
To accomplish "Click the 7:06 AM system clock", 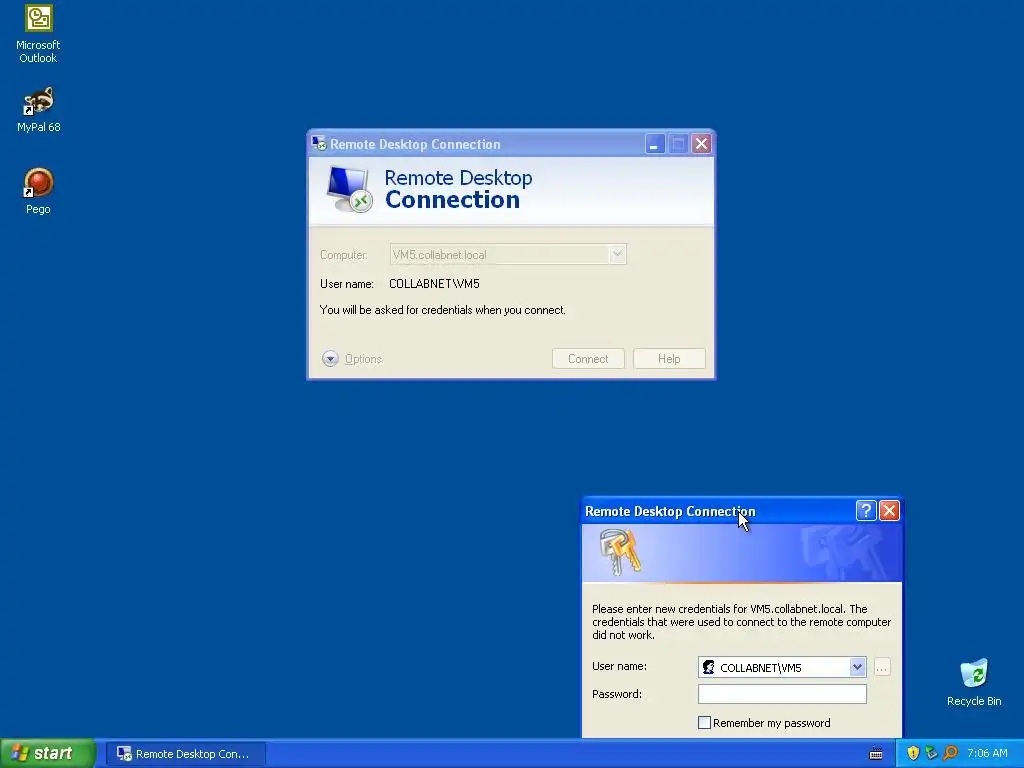I will (987, 753).
